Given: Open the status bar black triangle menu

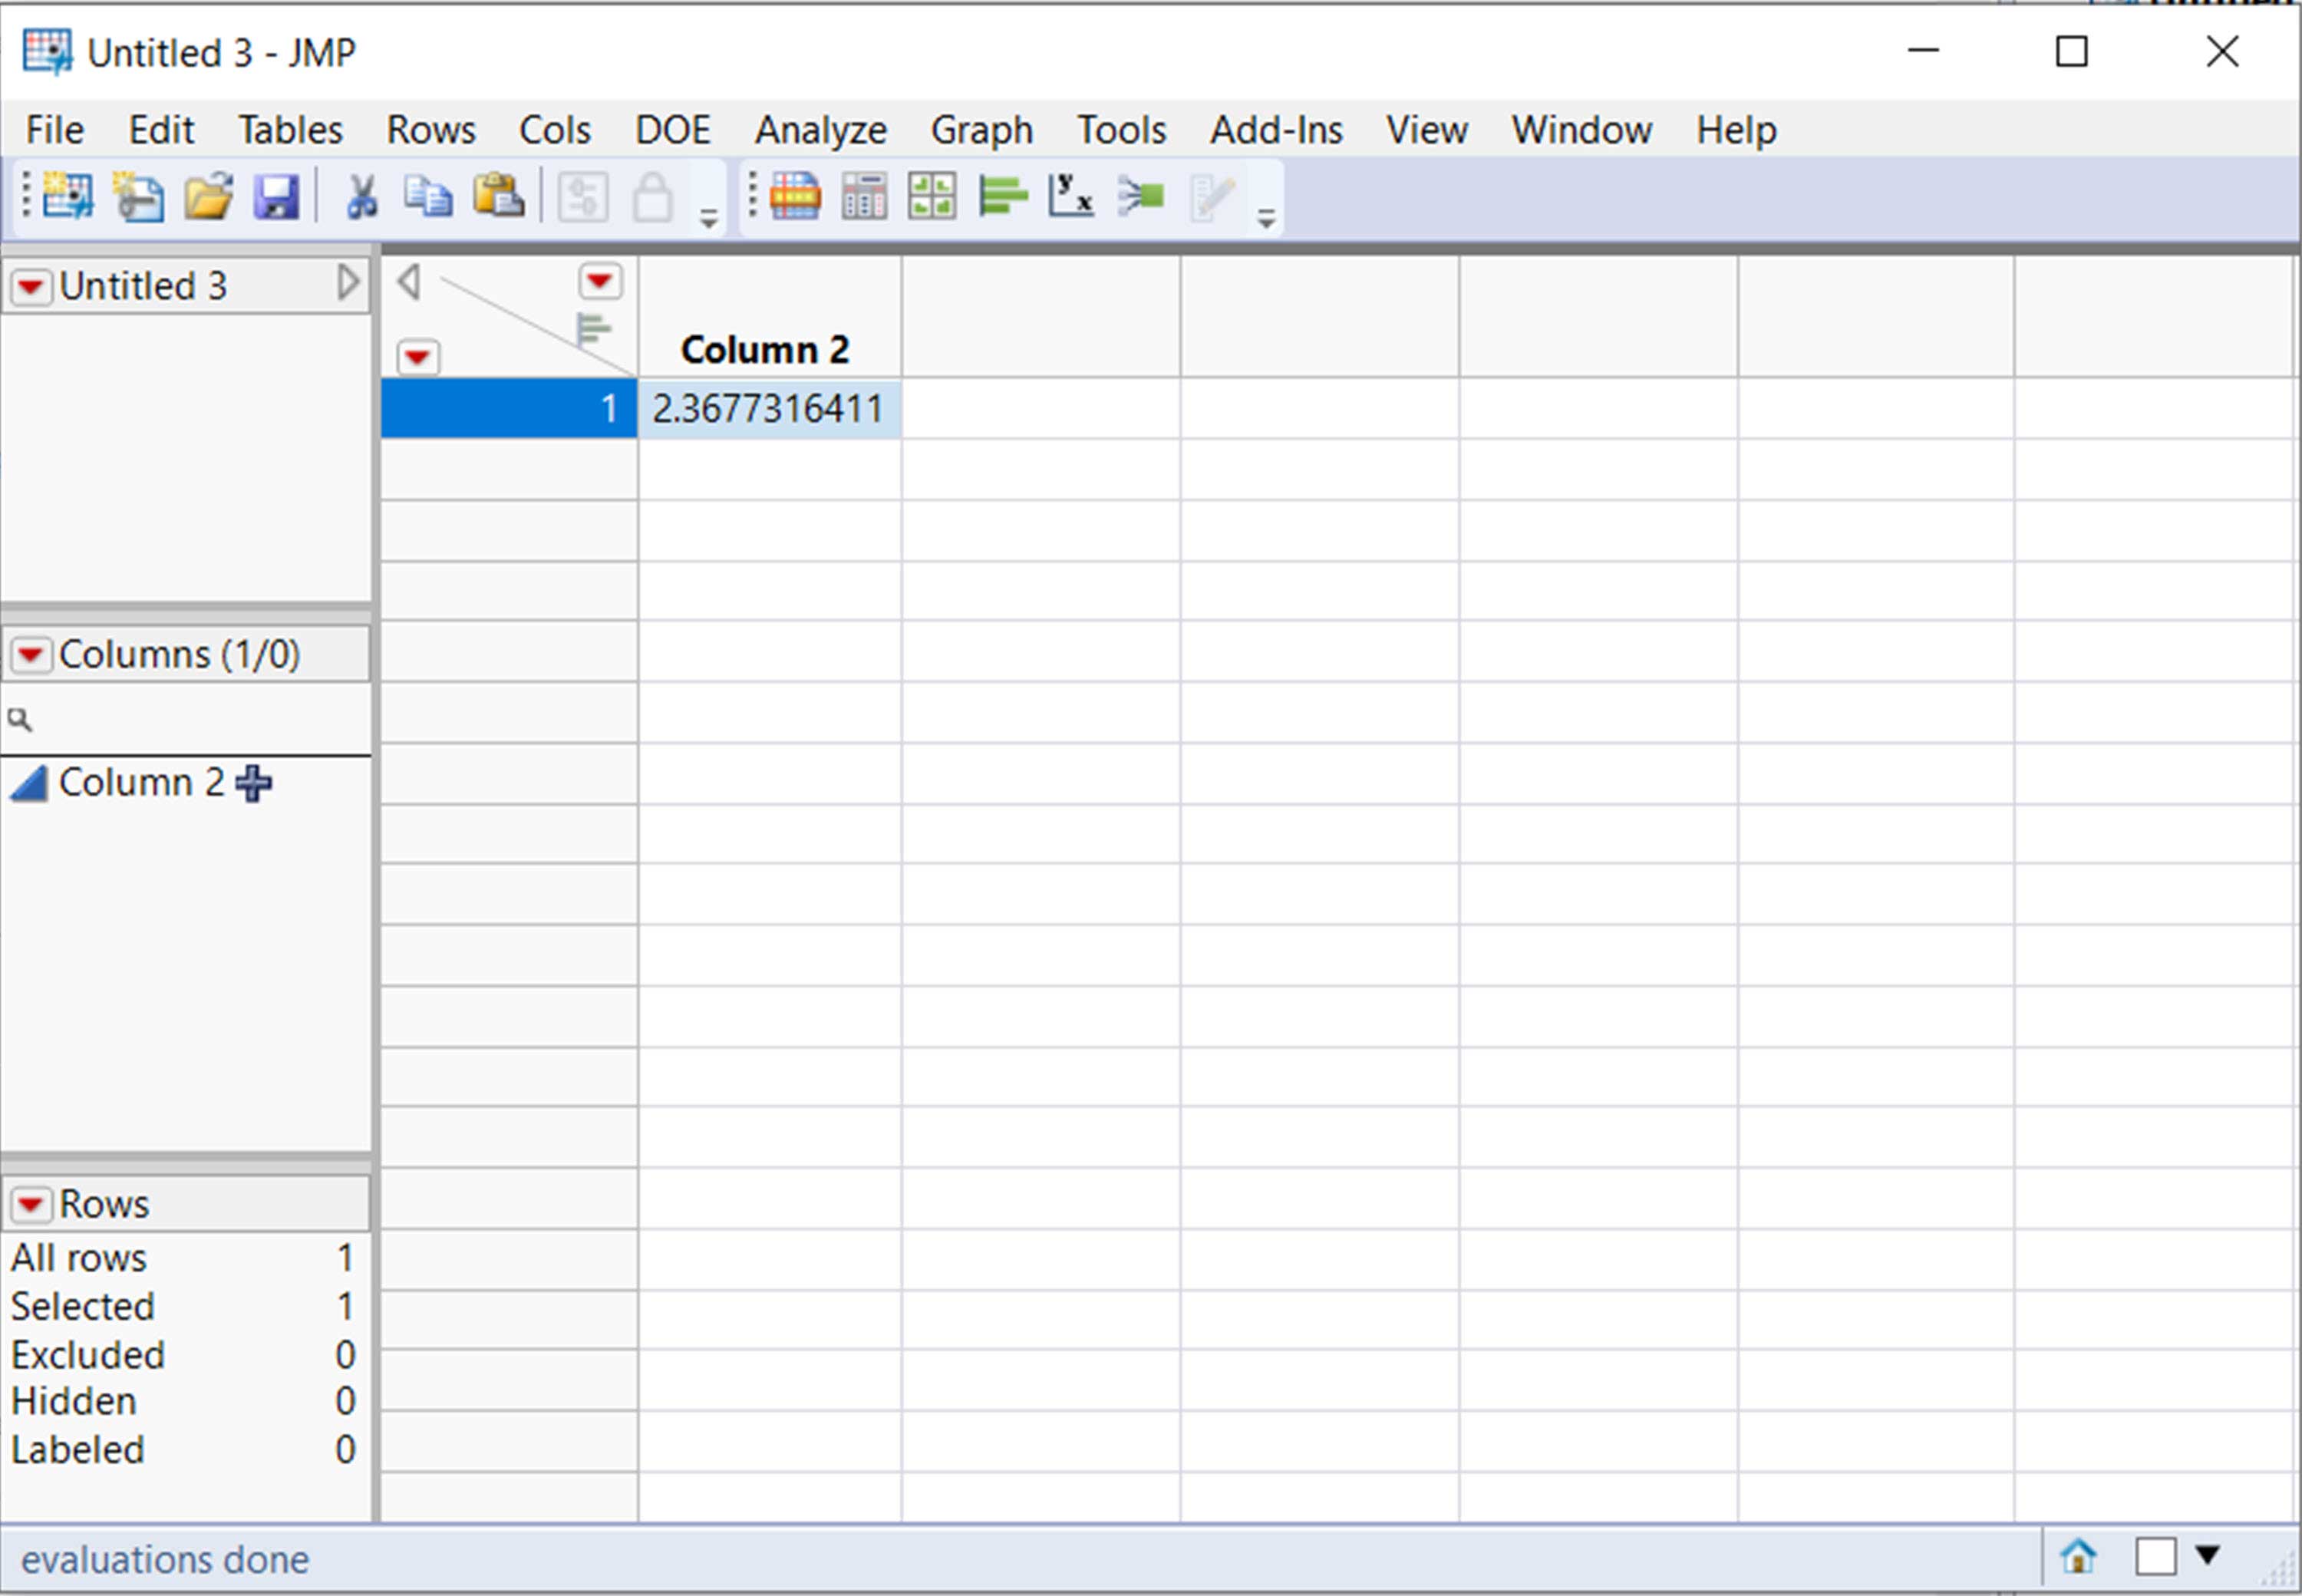Looking at the screenshot, I should pos(2208,1554).
